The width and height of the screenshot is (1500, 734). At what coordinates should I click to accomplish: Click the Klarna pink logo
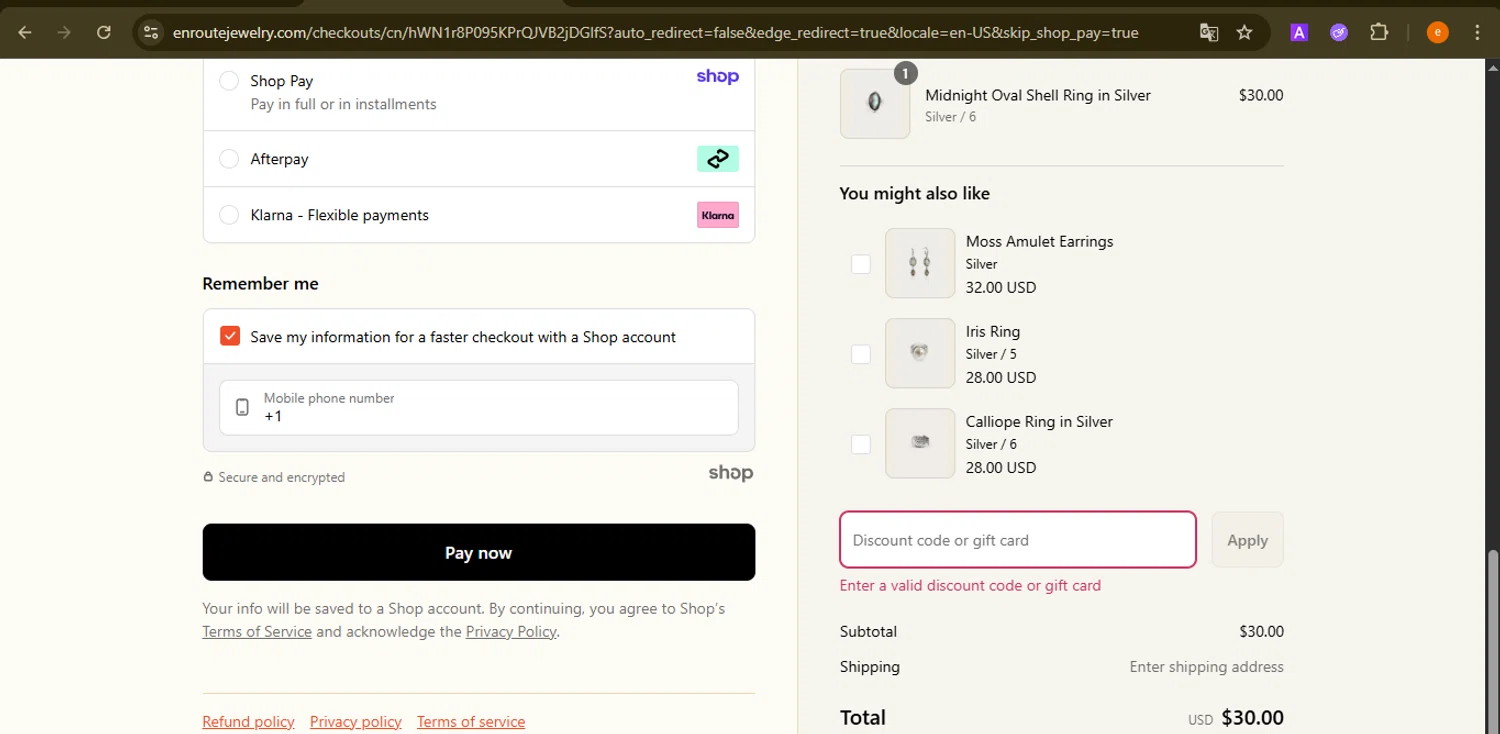717,214
